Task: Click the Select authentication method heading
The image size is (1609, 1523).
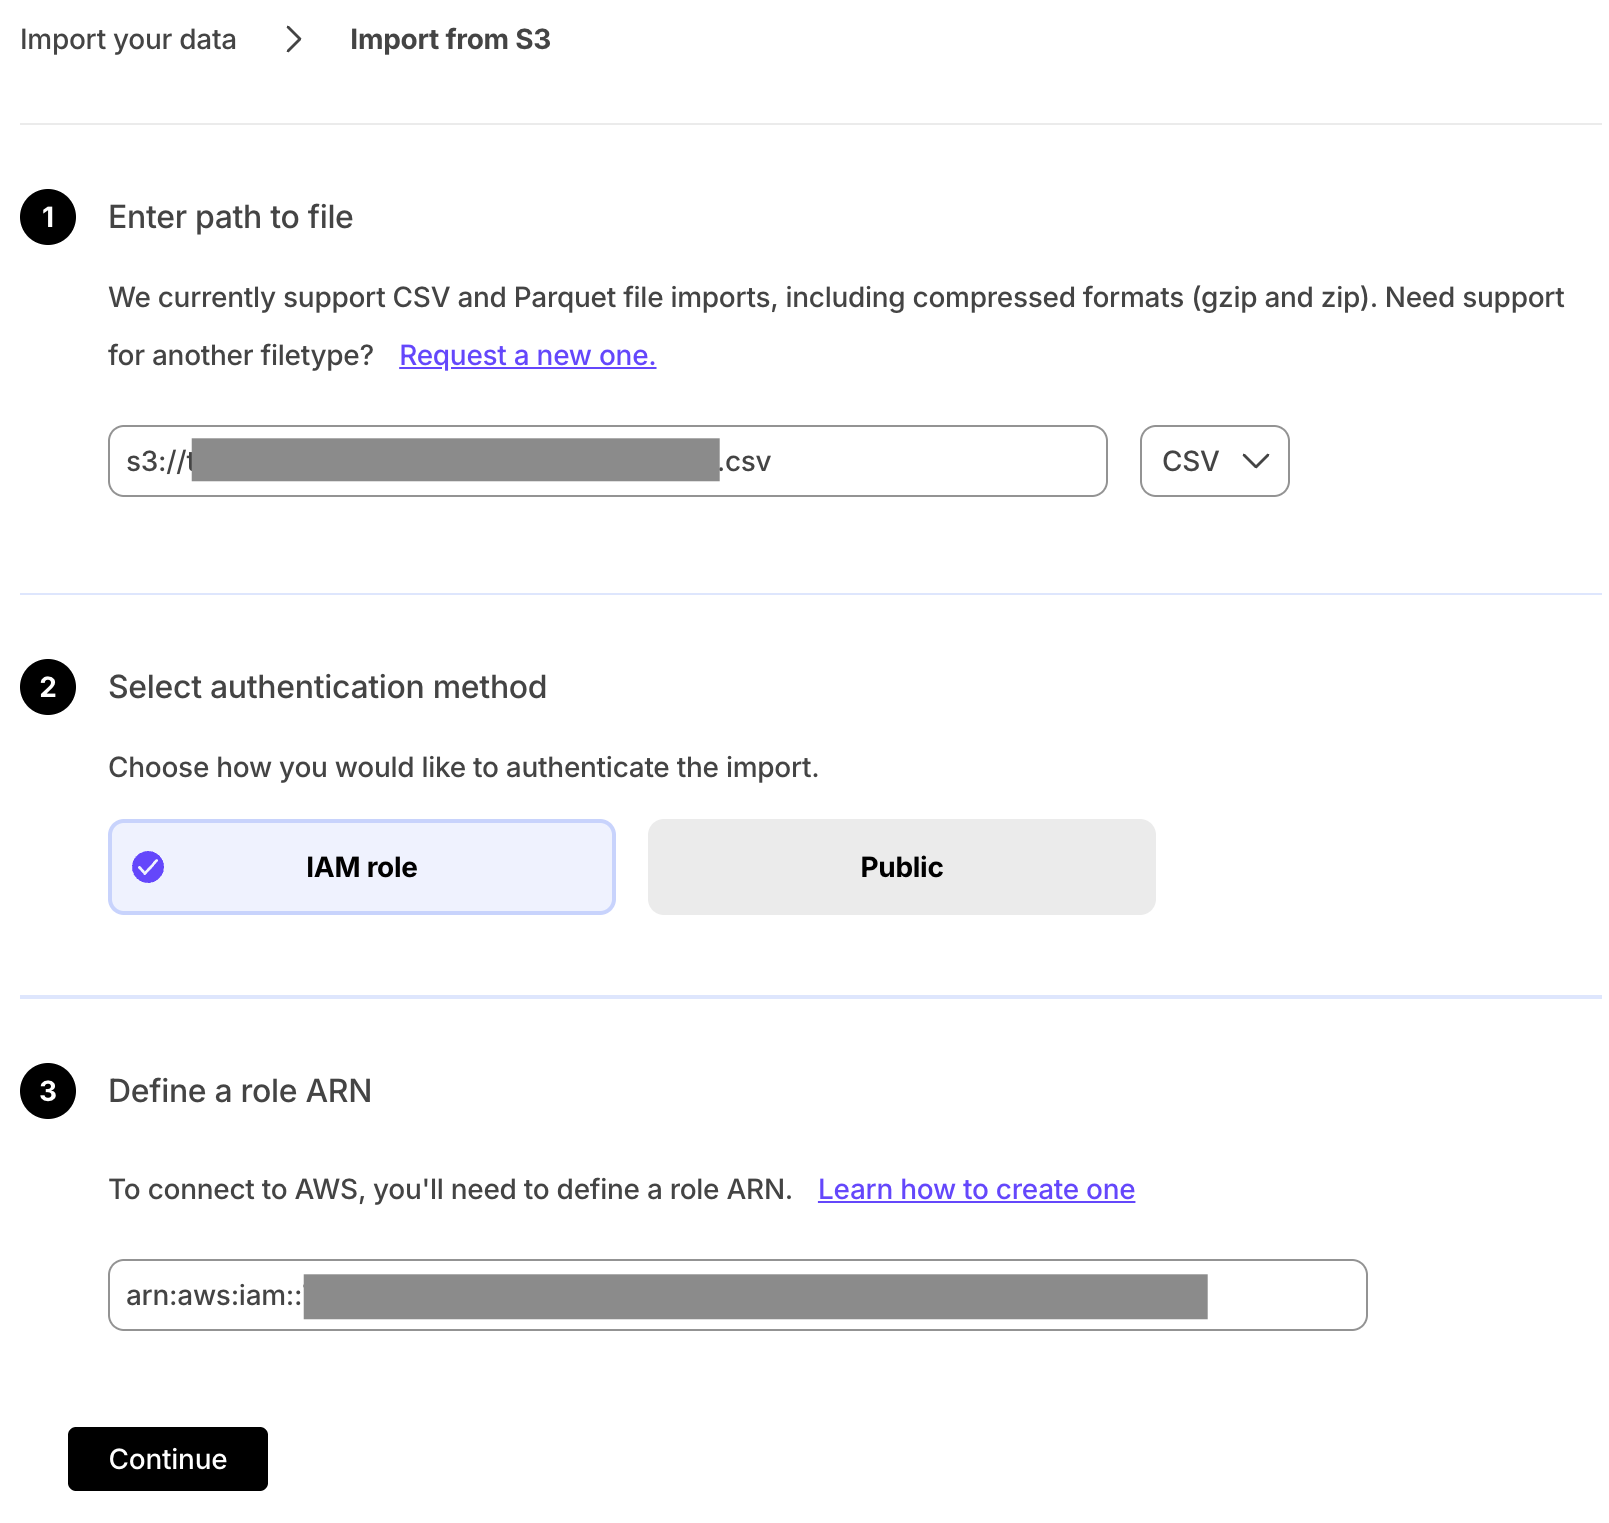Action: coord(327,687)
